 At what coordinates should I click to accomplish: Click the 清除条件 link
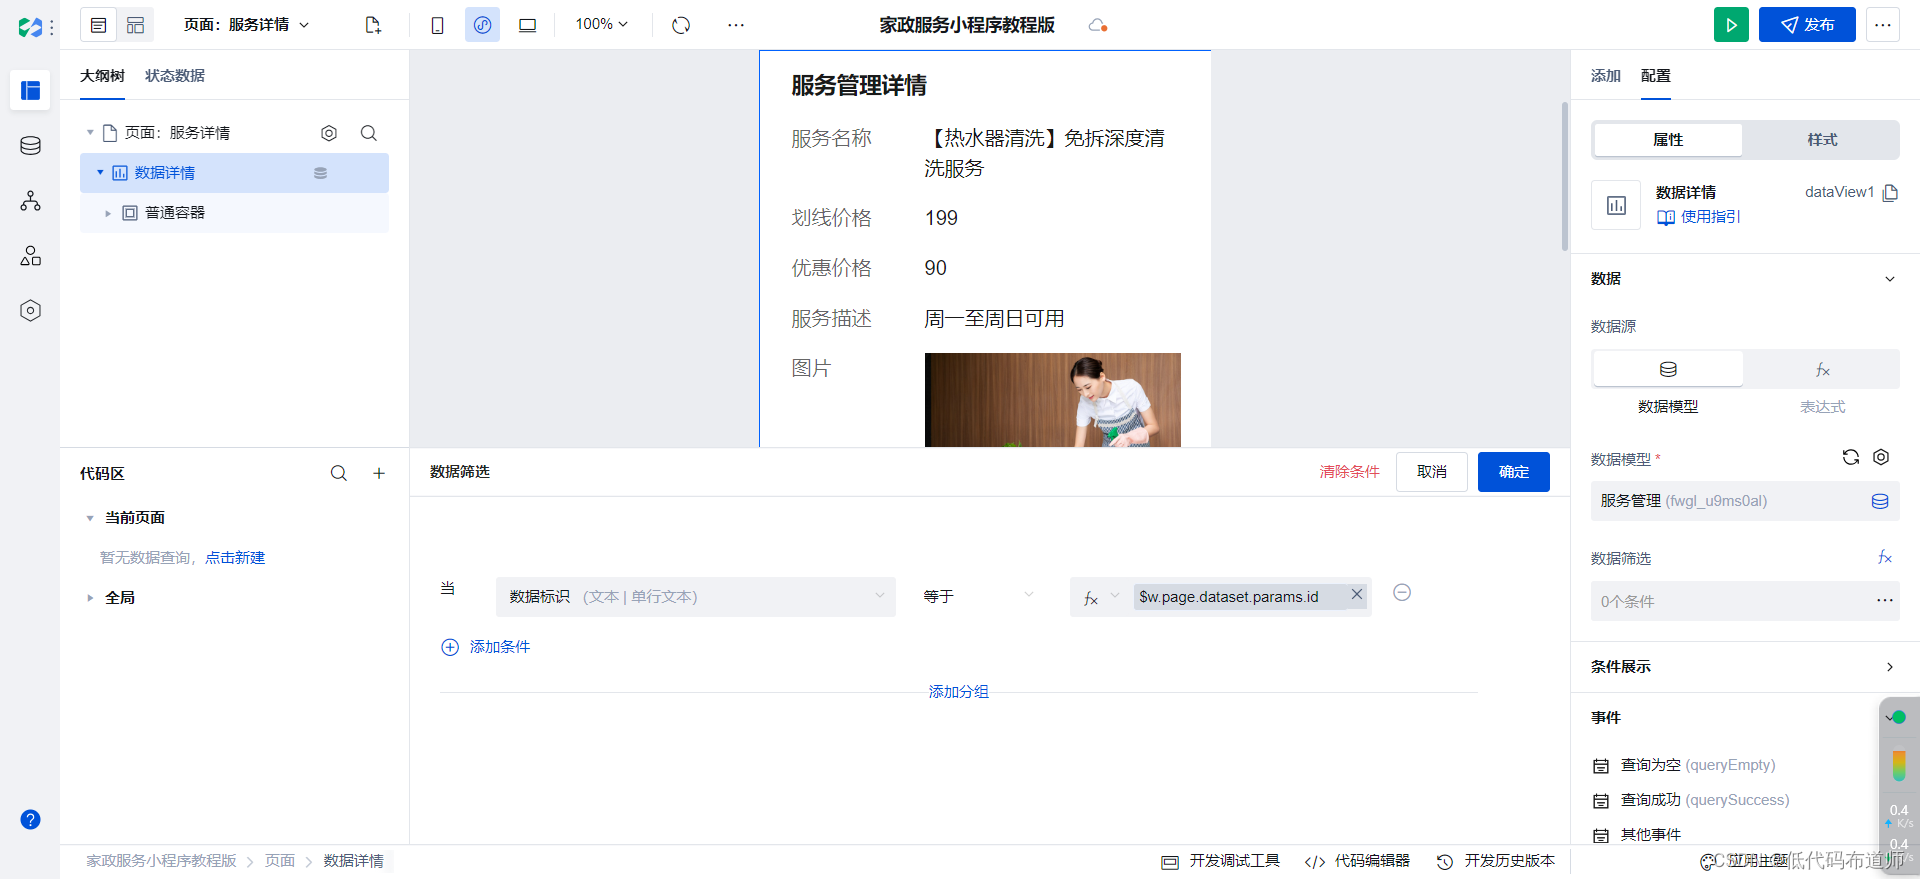pos(1349,472)
